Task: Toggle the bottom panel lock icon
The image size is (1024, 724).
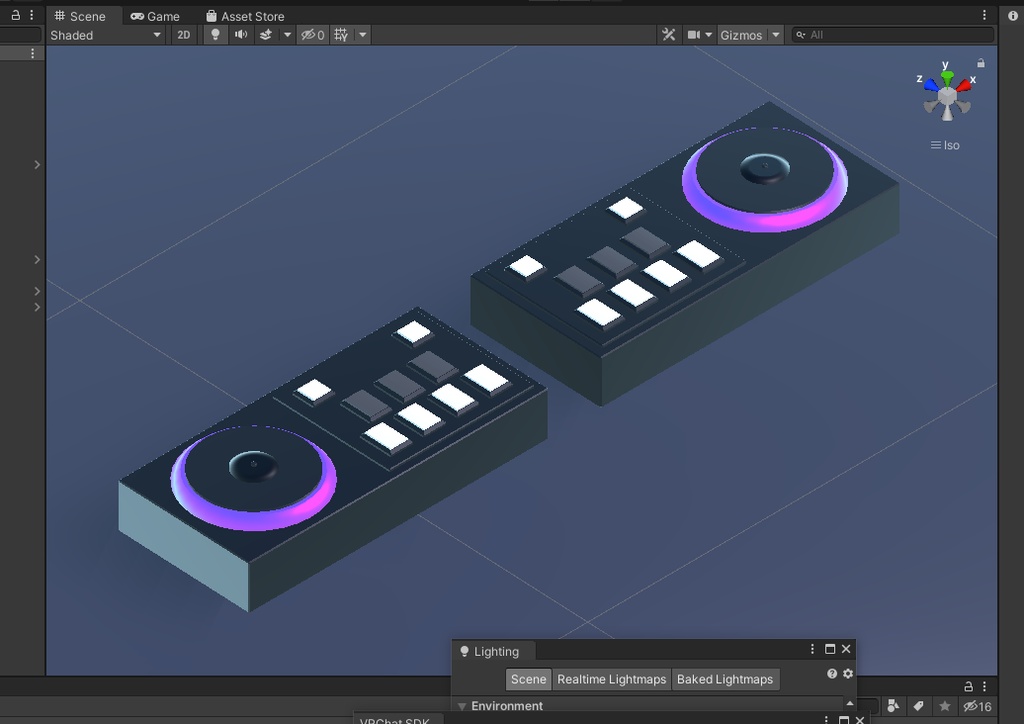Action: coord(968,686)
